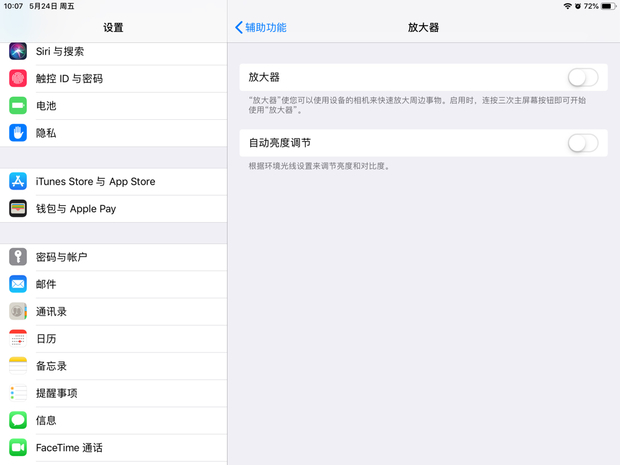Open 隐私 settings
Screen dimensions: 620x465
click(x=113, y=133)
